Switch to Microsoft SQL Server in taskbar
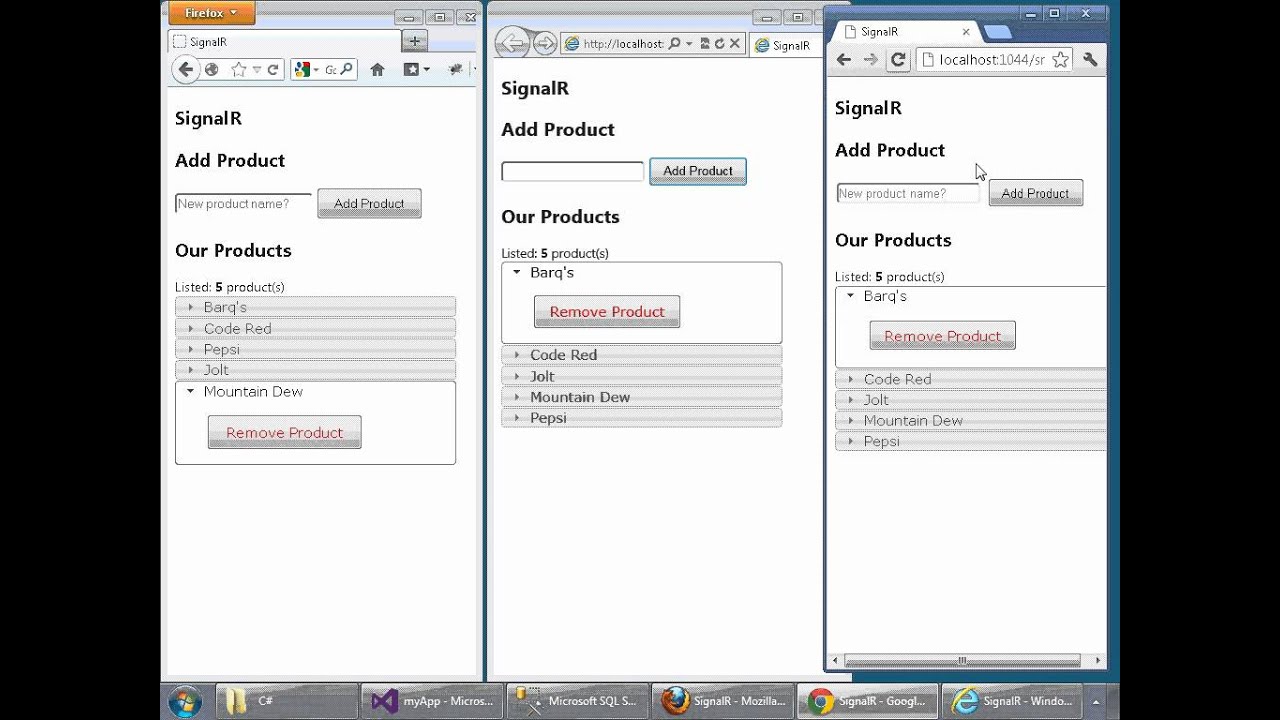 [x=577, y=701]
